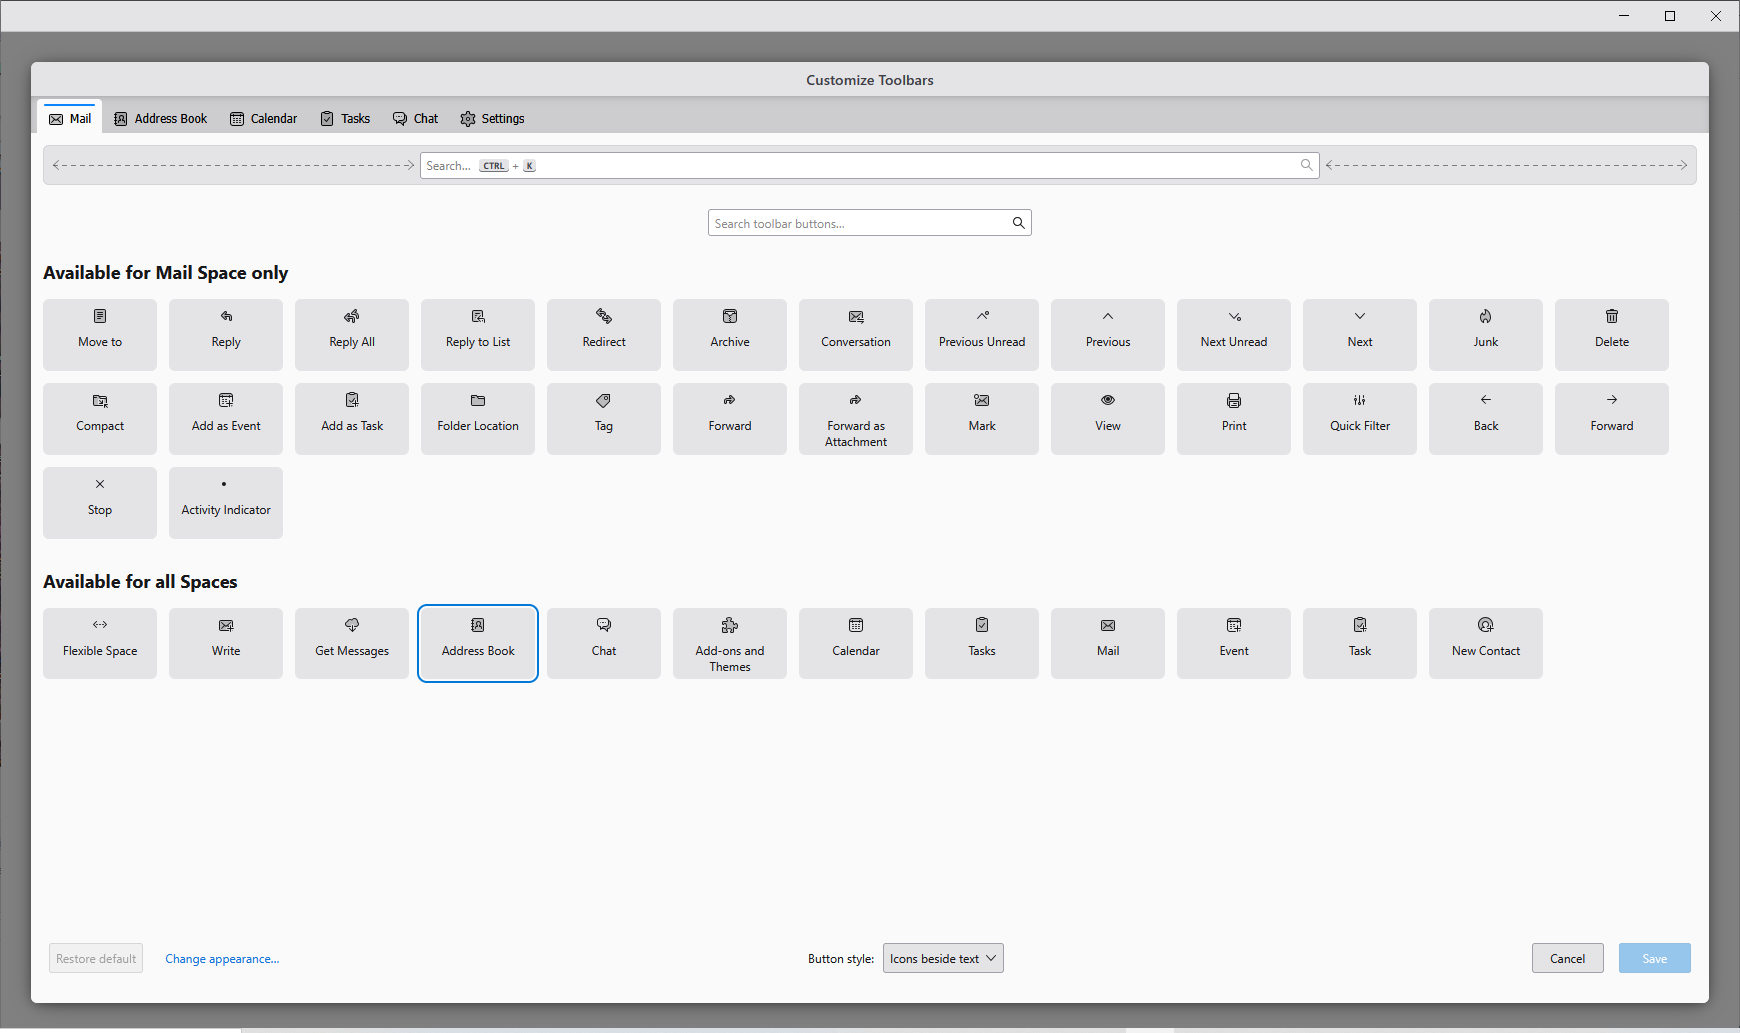The width and height of the screenshot is (1740, 1033).
Task: Select the Tag button tile
Action: (604, 418)
